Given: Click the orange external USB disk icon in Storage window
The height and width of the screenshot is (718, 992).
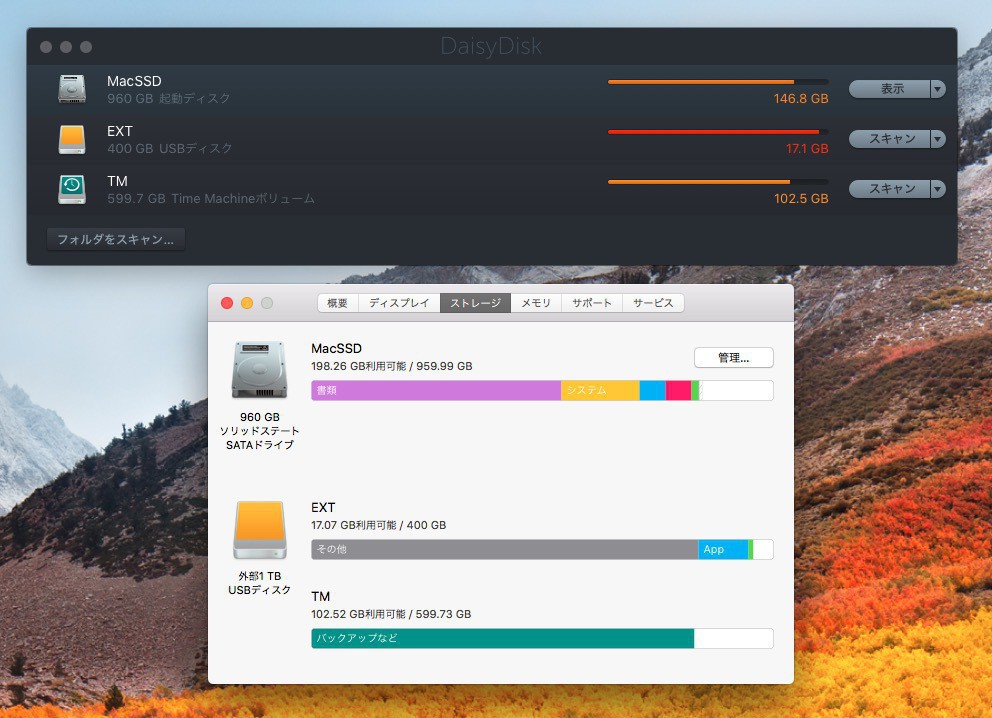Looking at the screenshot, I should [259, 530].
